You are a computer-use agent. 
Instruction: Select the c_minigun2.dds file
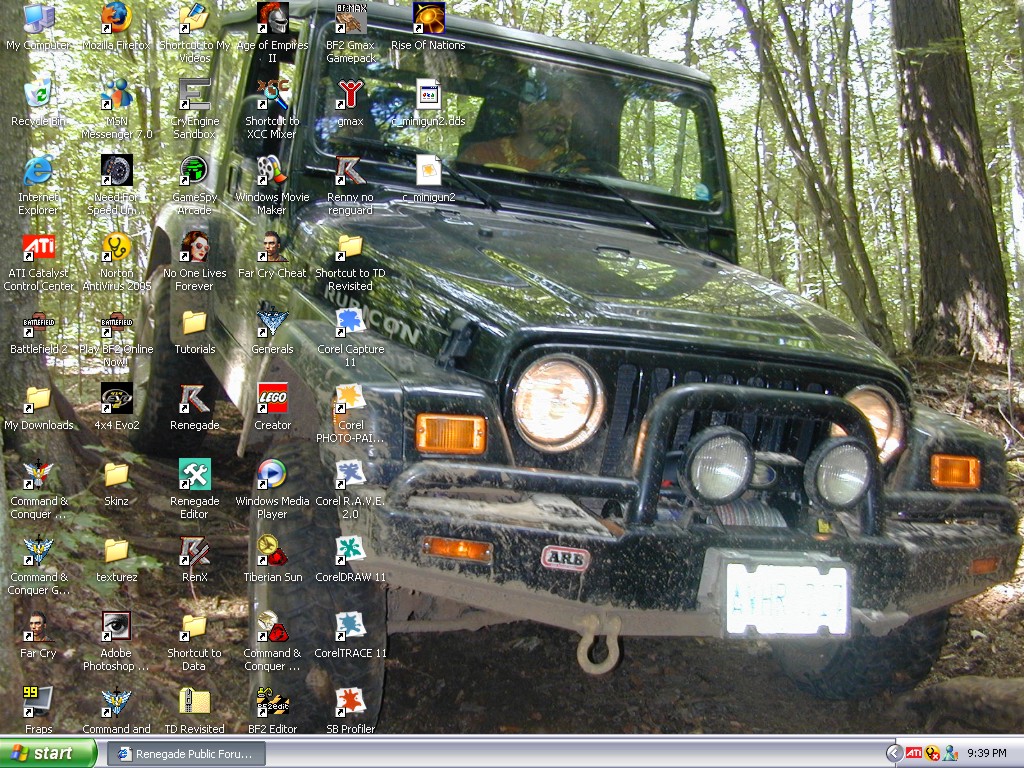[428, 95]
